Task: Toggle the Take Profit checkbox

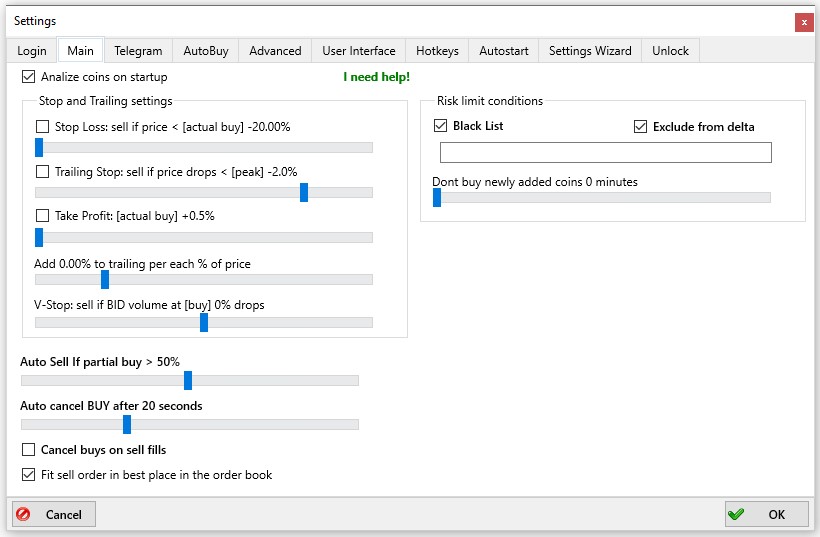Action: (x=43, y=216)
